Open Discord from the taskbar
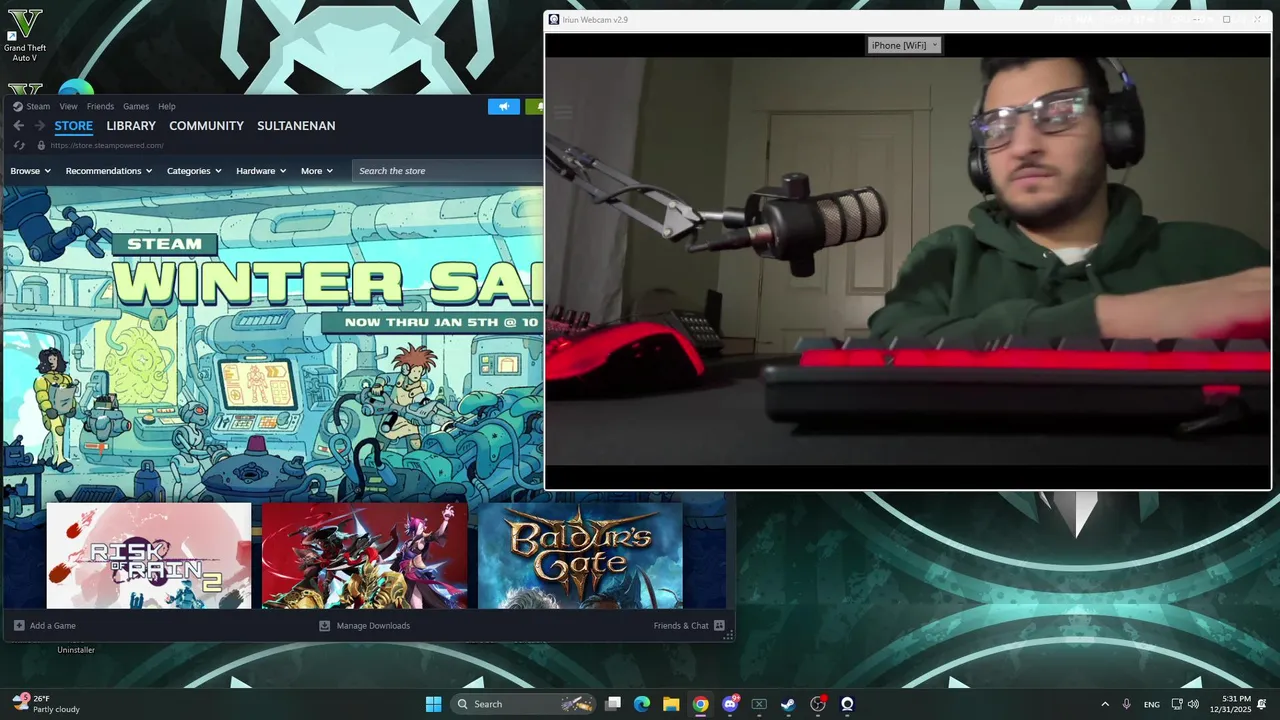The image size is (1280, 720). tap(730, 704)
